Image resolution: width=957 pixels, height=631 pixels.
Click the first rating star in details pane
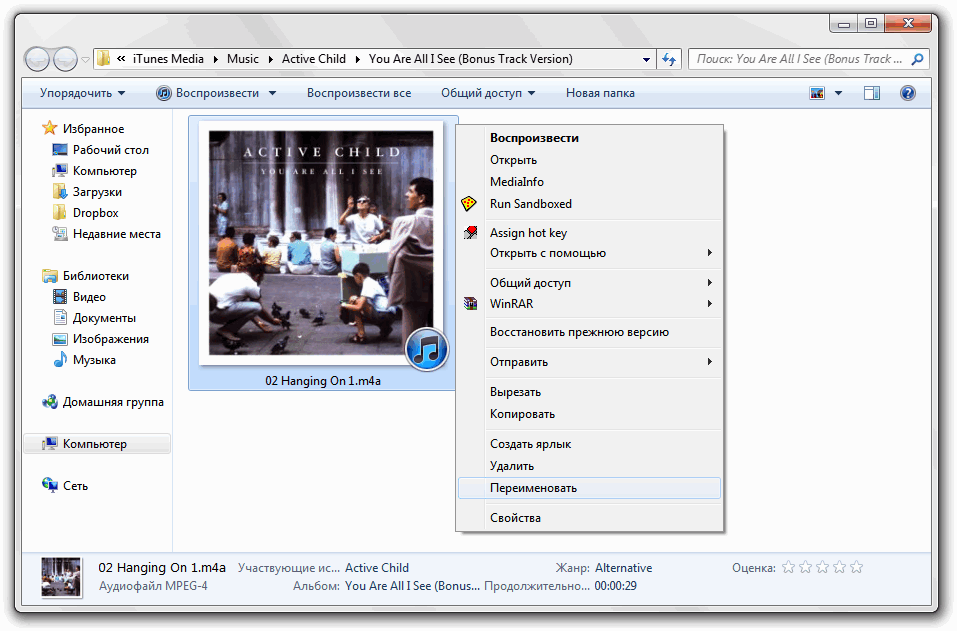tap(789, 568)
